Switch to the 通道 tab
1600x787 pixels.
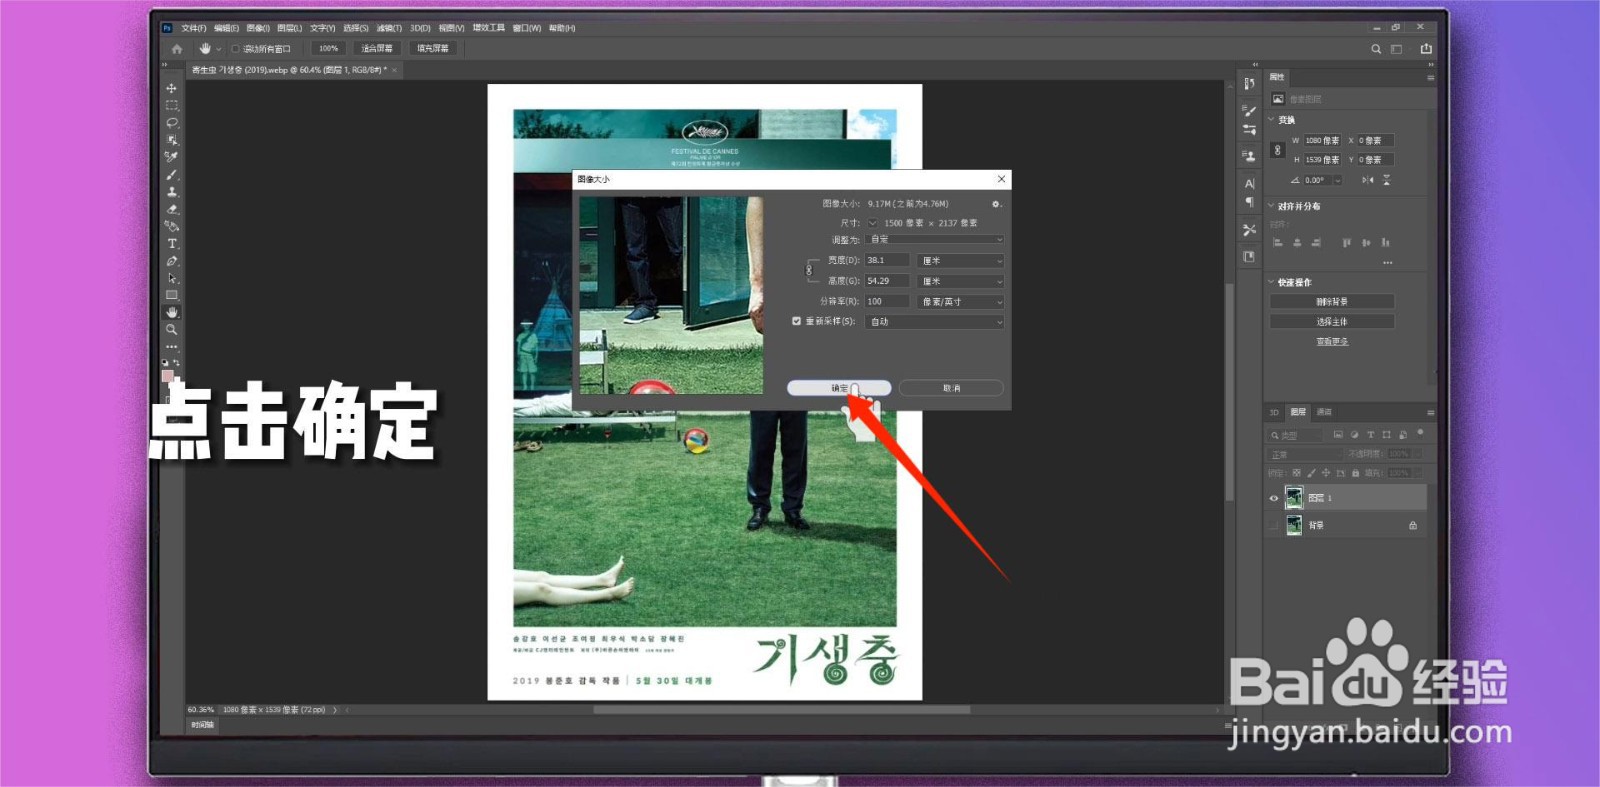[1324, 412]
